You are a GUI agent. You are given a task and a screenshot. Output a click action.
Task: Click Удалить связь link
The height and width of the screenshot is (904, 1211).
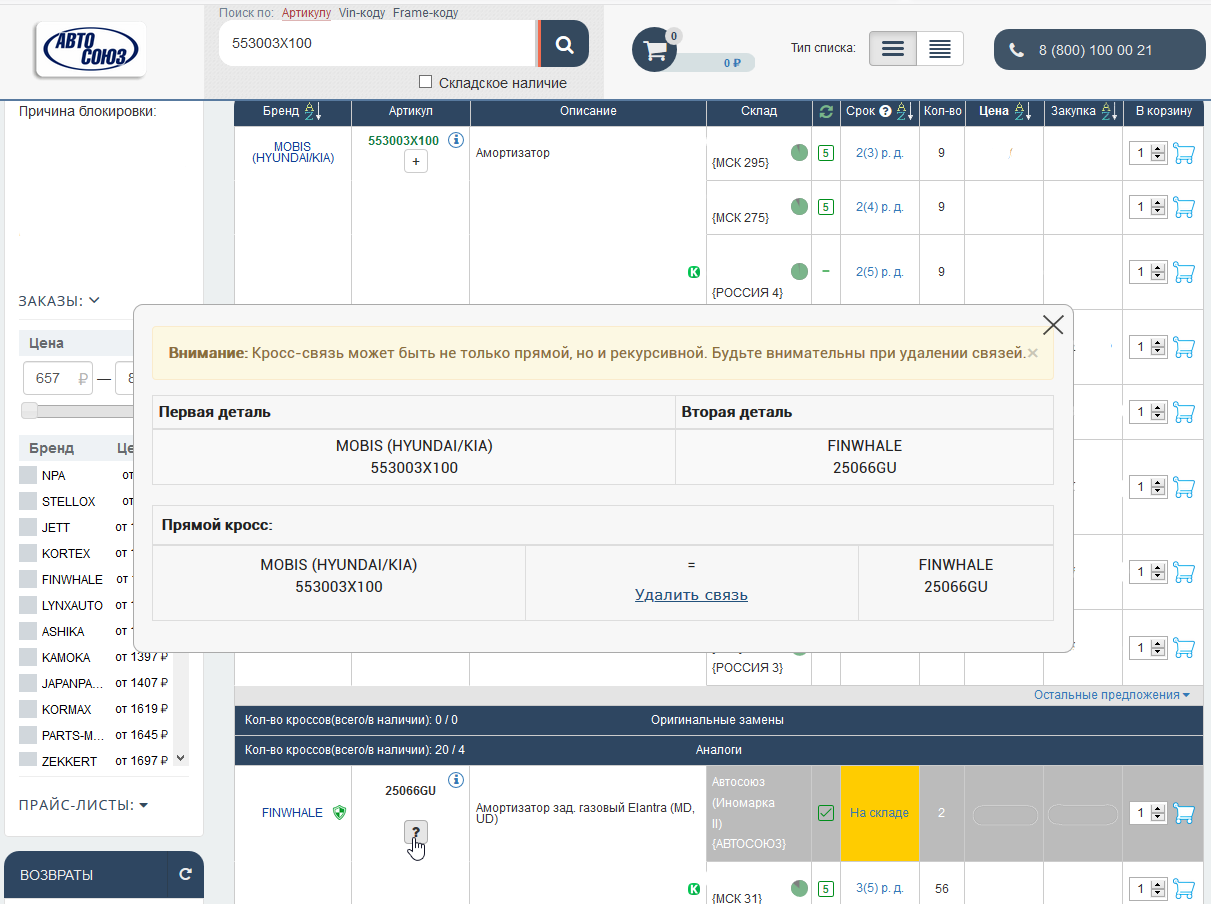691,595
